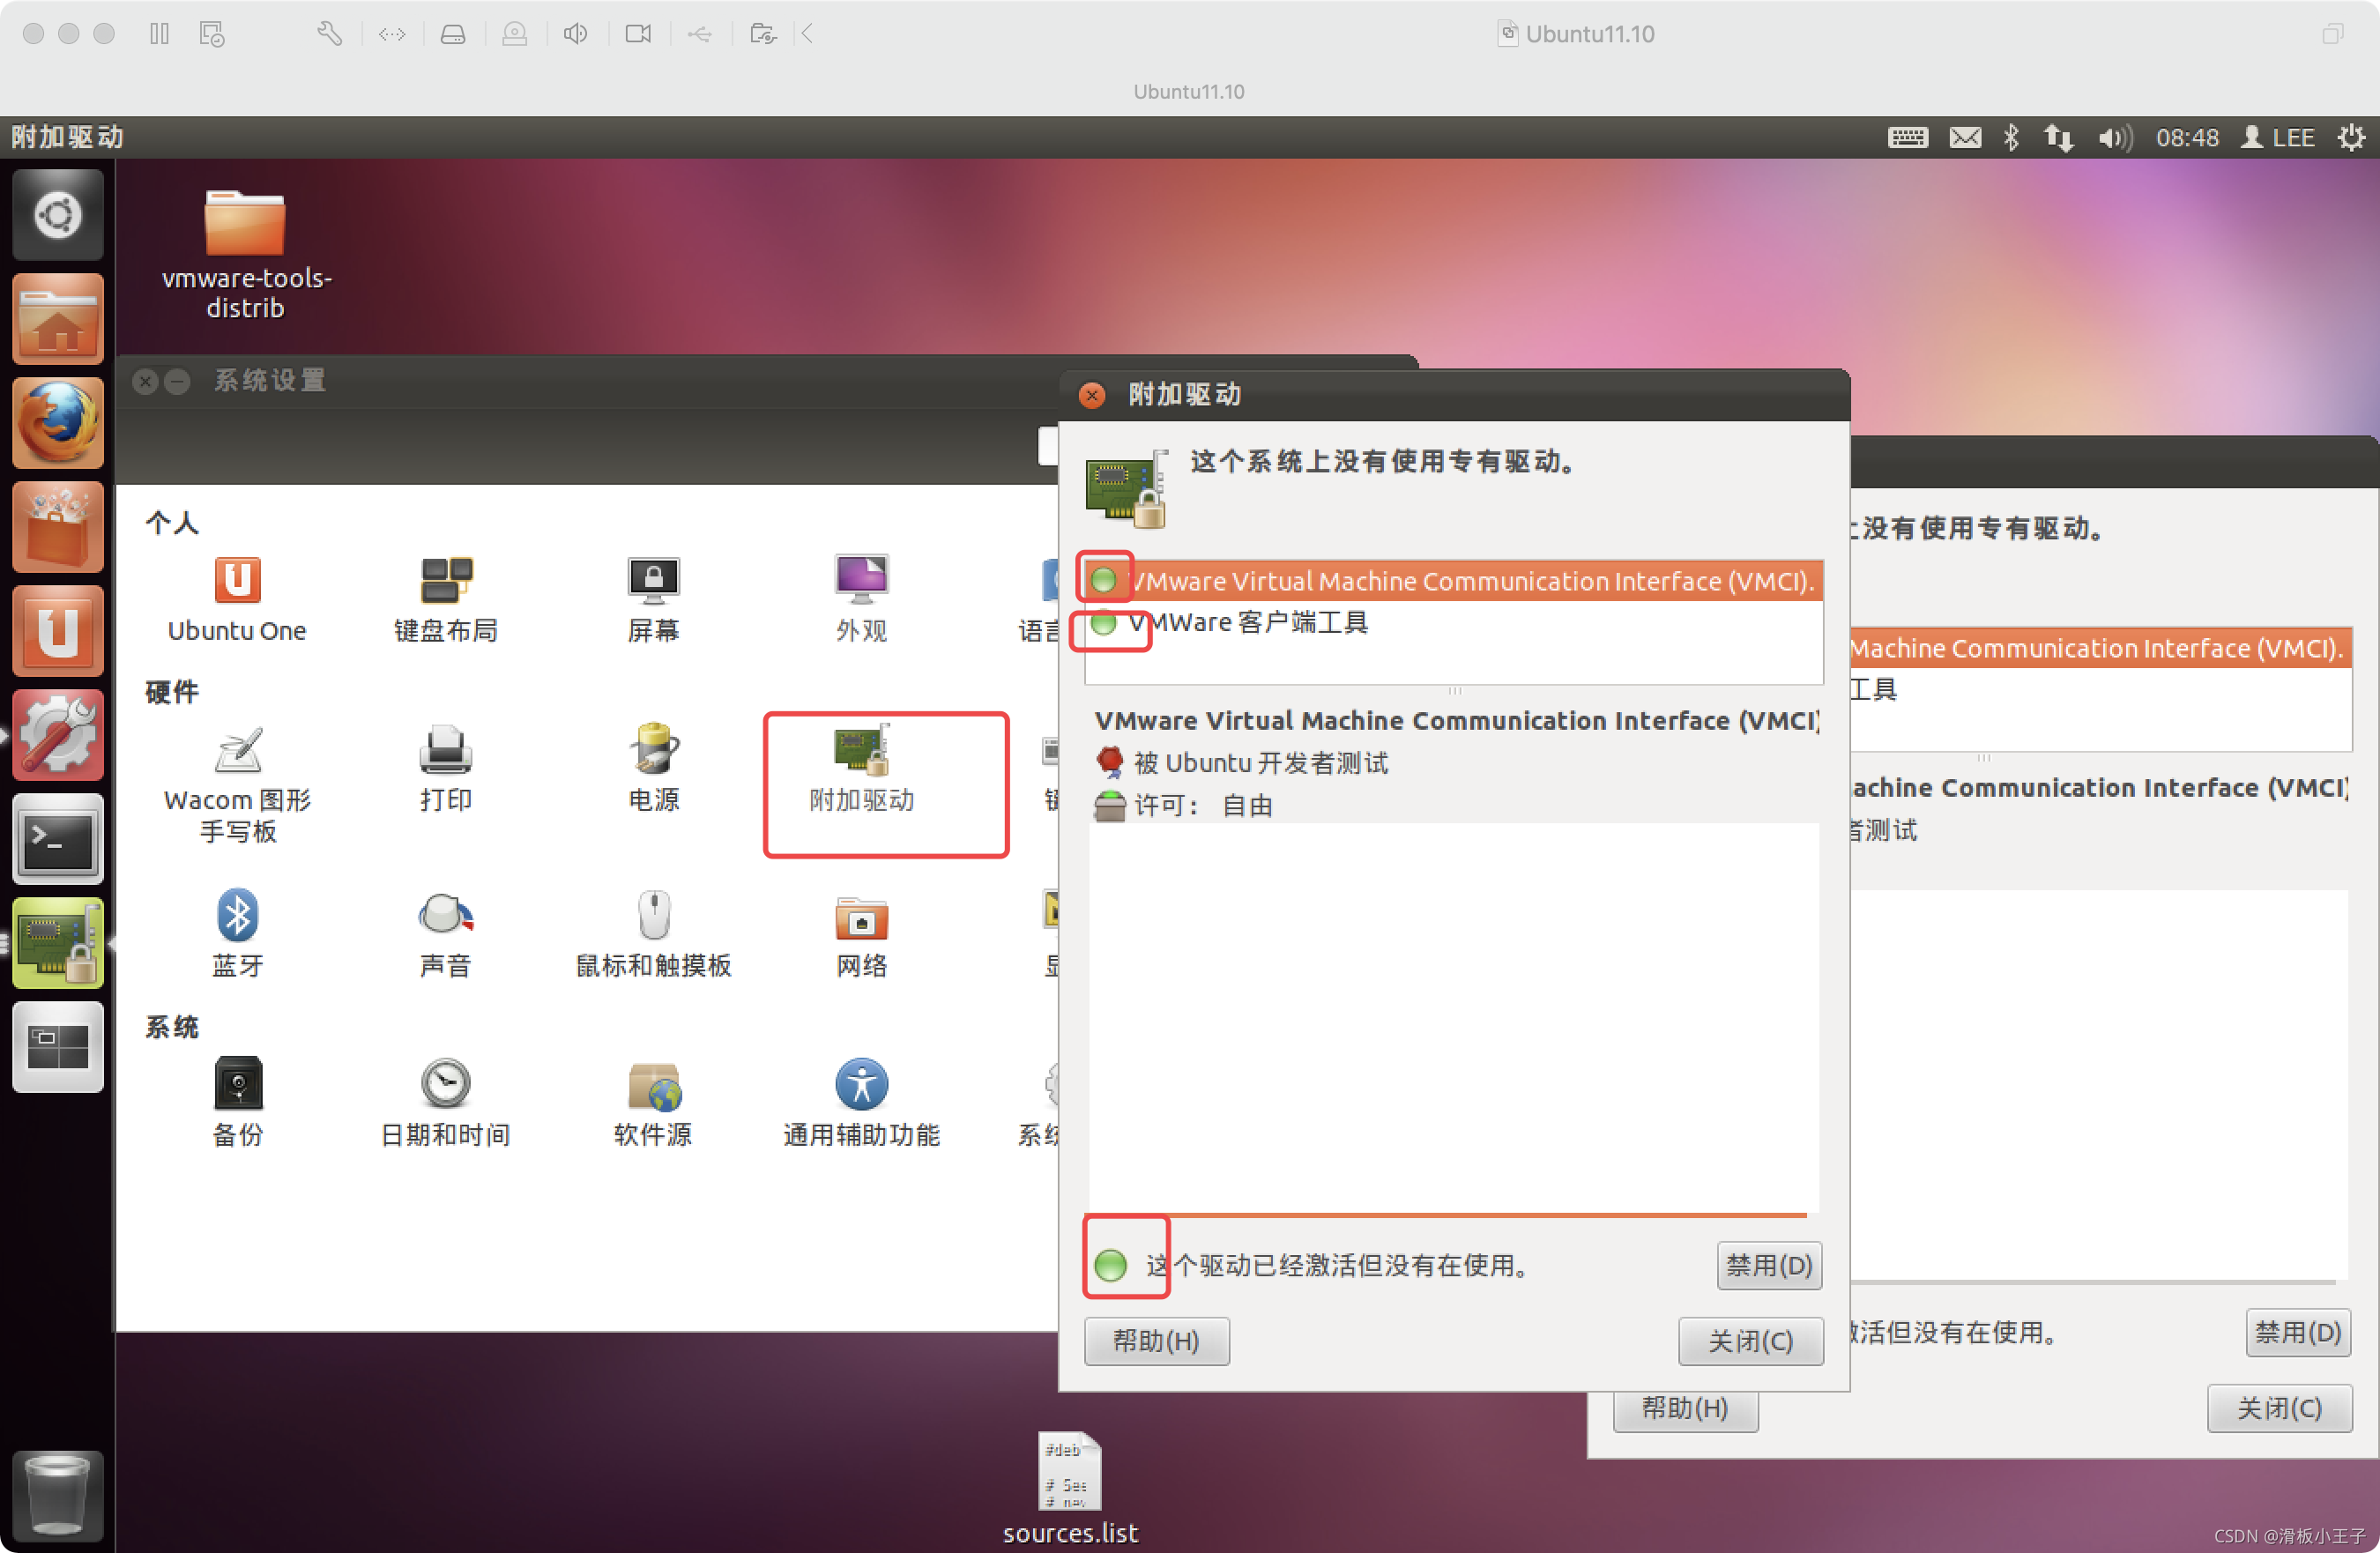Pause the virtual machine from VMware toolbar
Viewport: 2380px width, 1553px height.
(159, 34)
